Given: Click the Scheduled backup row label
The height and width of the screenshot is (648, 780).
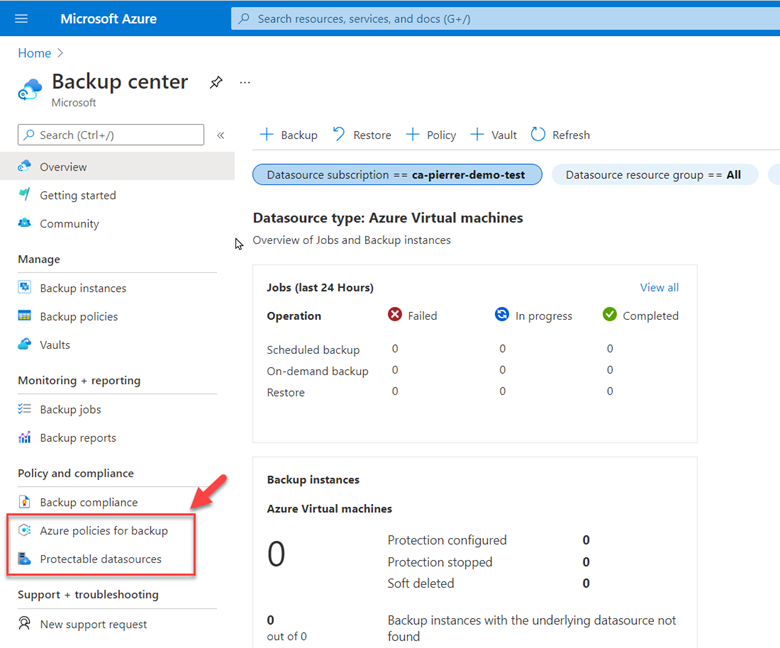Looking at the screenshot, I should tap(313, 350).
